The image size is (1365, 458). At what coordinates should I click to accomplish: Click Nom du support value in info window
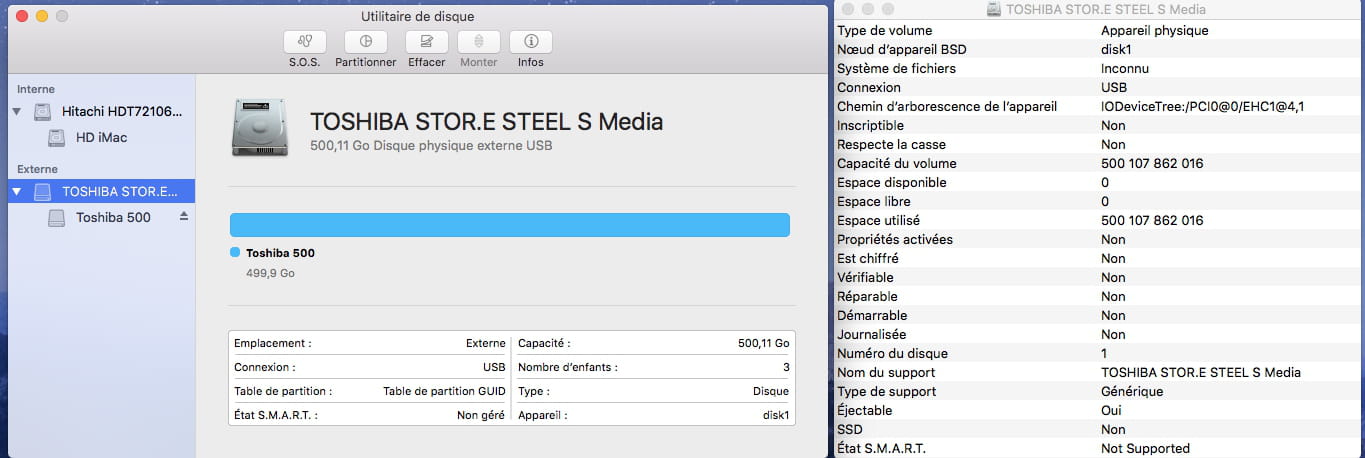1201,372
